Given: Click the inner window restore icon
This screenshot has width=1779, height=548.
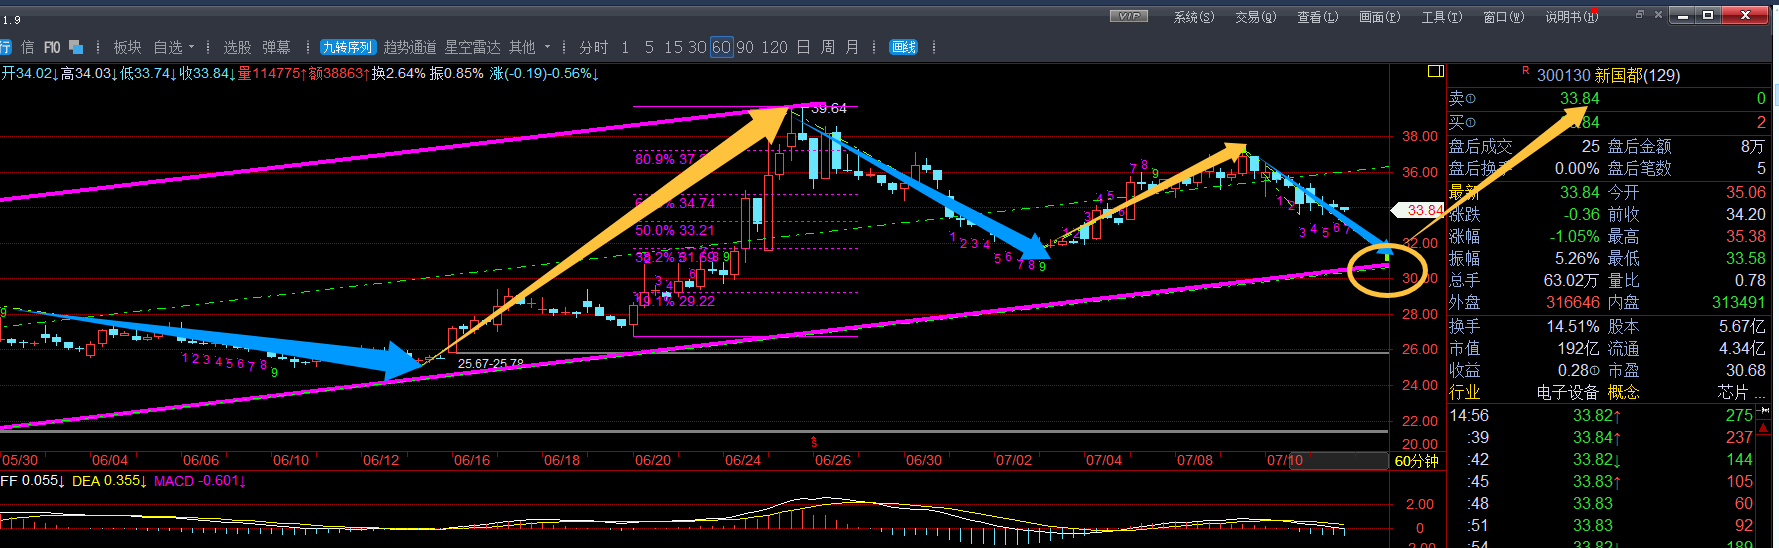Looking at the screenshot, I should click(x=1640, y=15).
